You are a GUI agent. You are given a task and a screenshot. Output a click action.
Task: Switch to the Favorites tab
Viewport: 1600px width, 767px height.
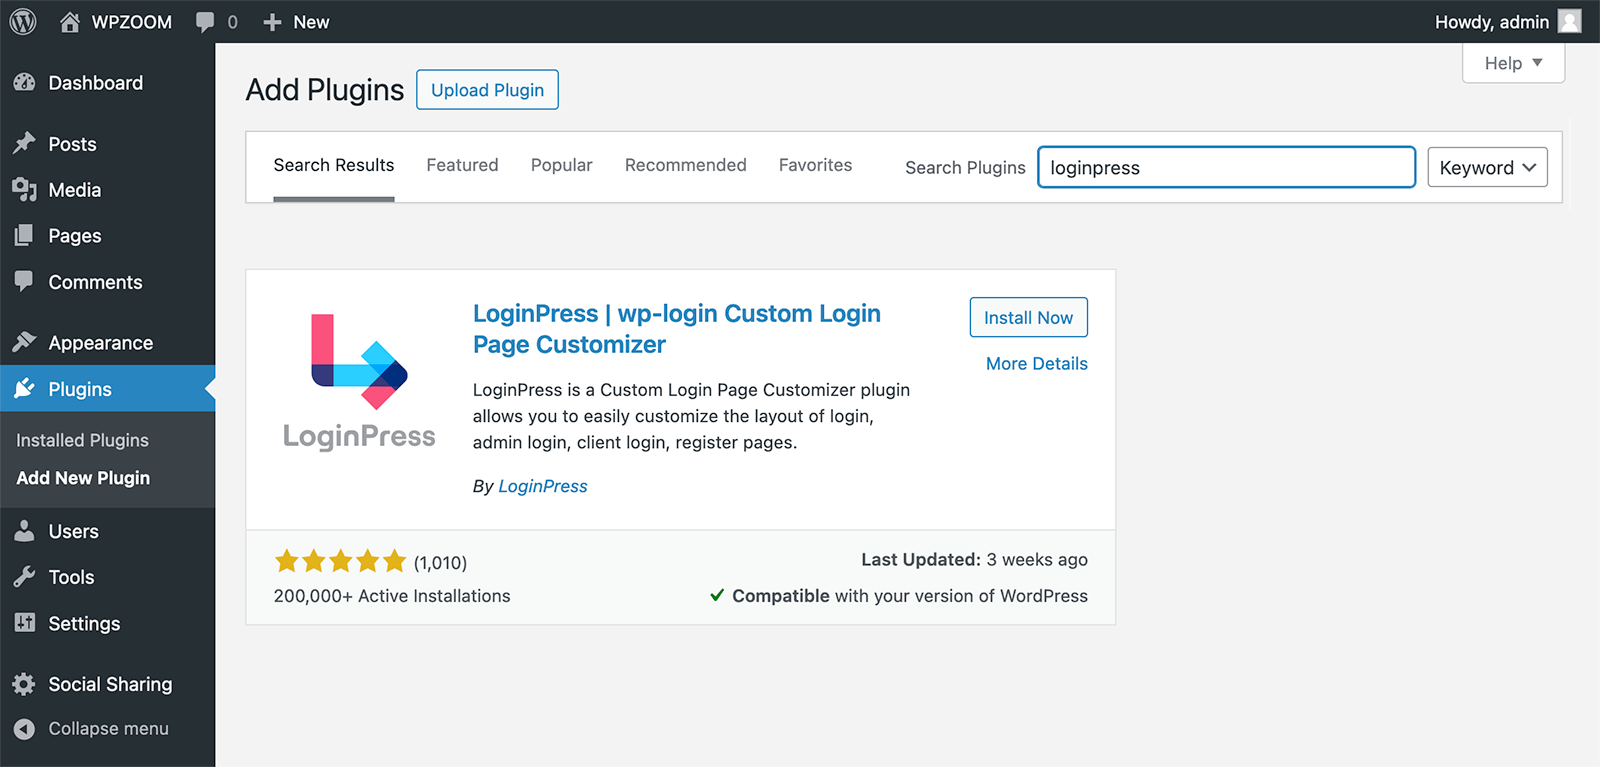816,166
